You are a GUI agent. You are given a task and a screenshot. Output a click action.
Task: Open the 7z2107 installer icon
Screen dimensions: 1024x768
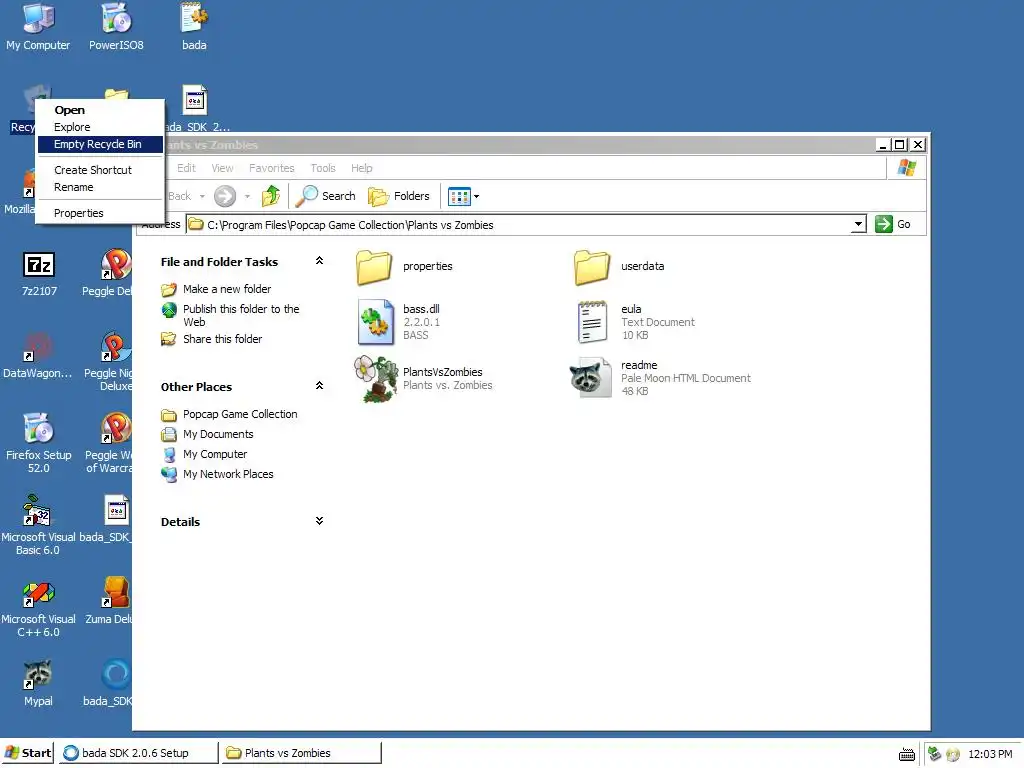pyautogui.click(x=39, y=273)
